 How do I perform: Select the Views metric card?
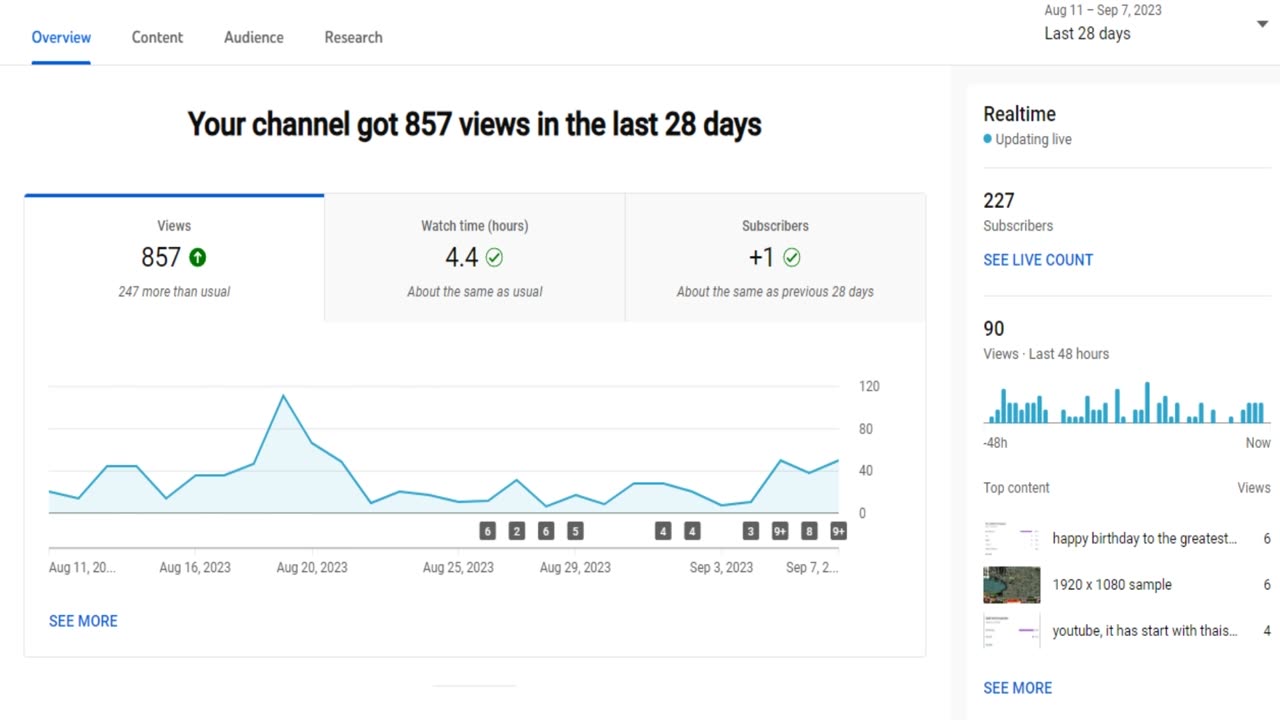click(174, 258)
